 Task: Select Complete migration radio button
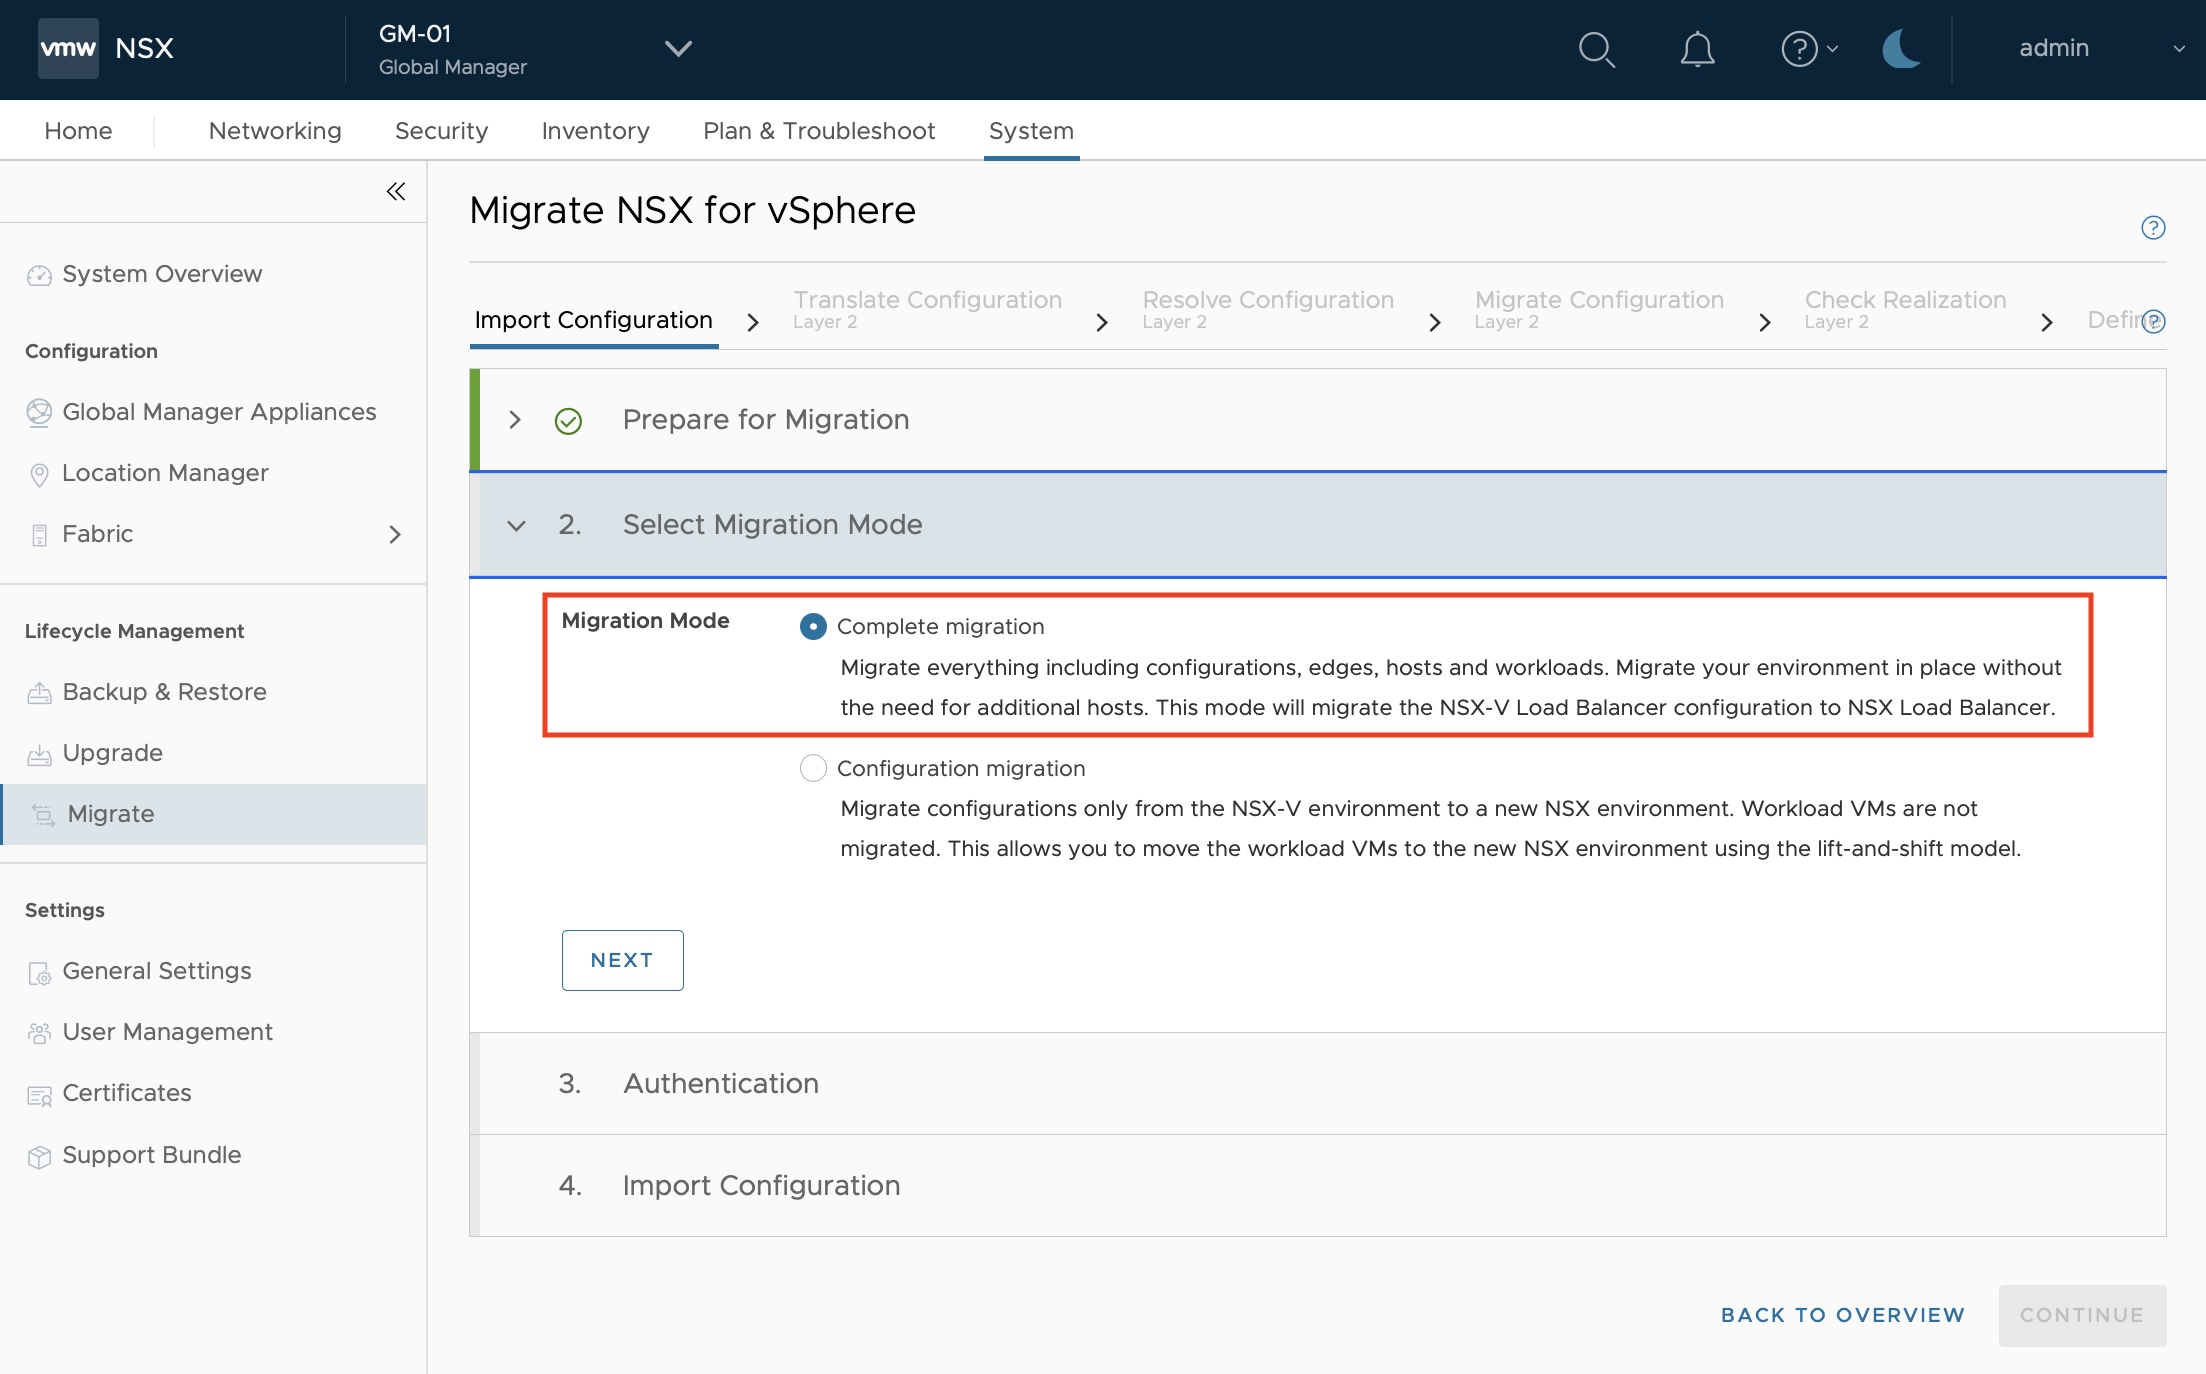[x=813, y=627]
